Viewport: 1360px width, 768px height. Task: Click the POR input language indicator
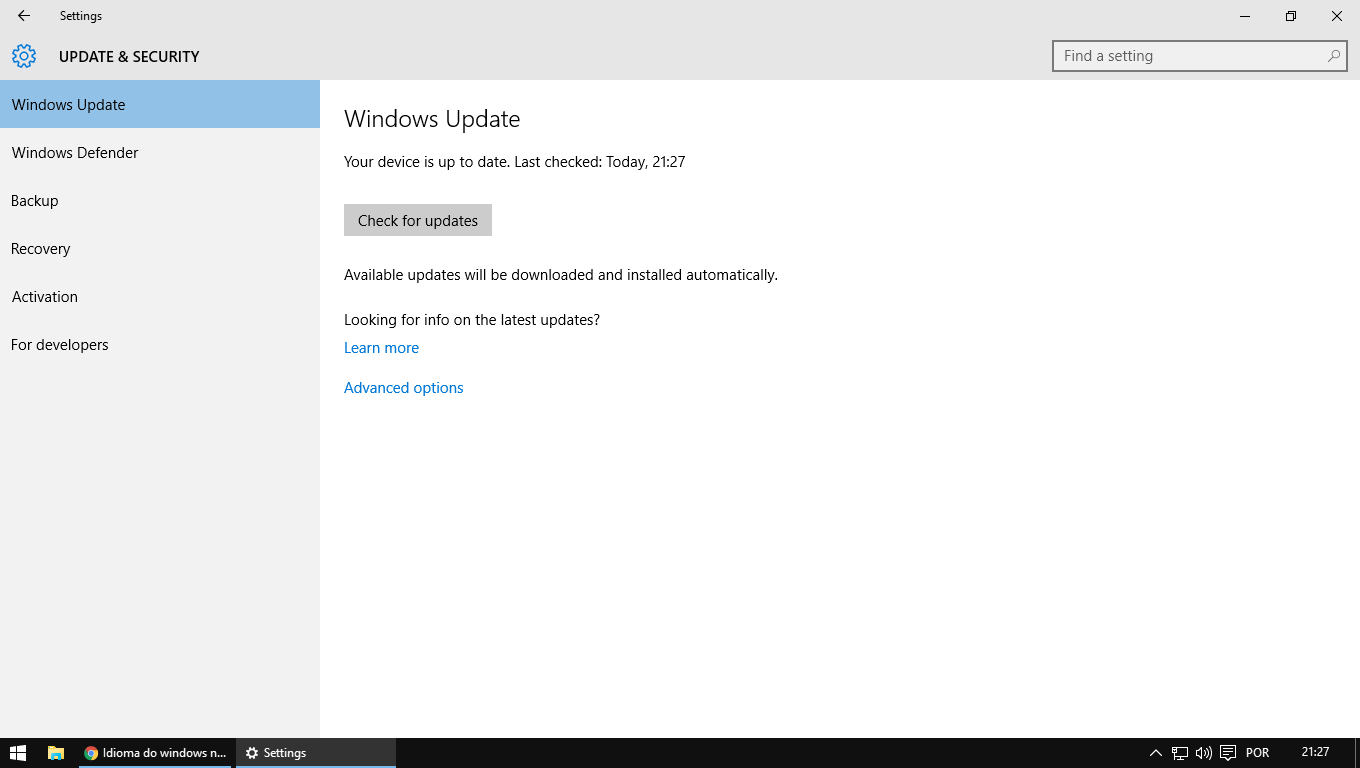1257,753
